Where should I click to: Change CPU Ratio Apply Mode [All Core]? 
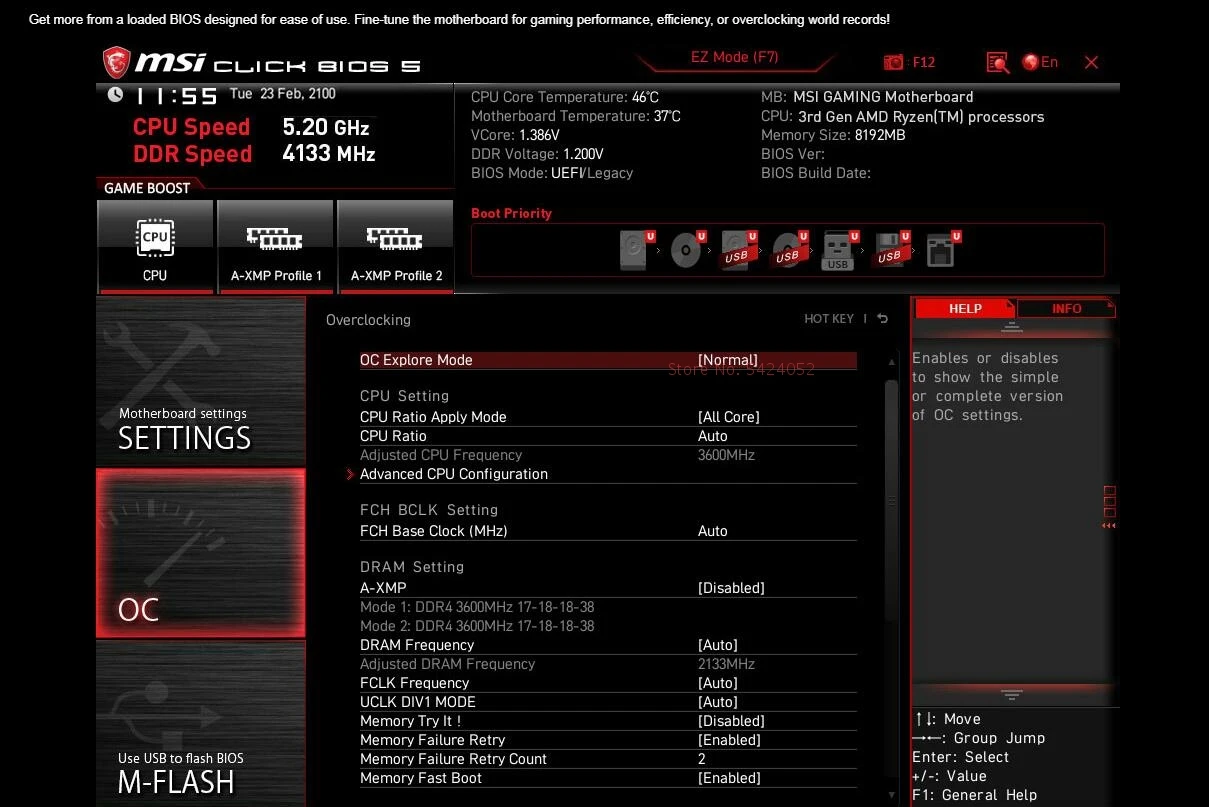click(729, 417)
